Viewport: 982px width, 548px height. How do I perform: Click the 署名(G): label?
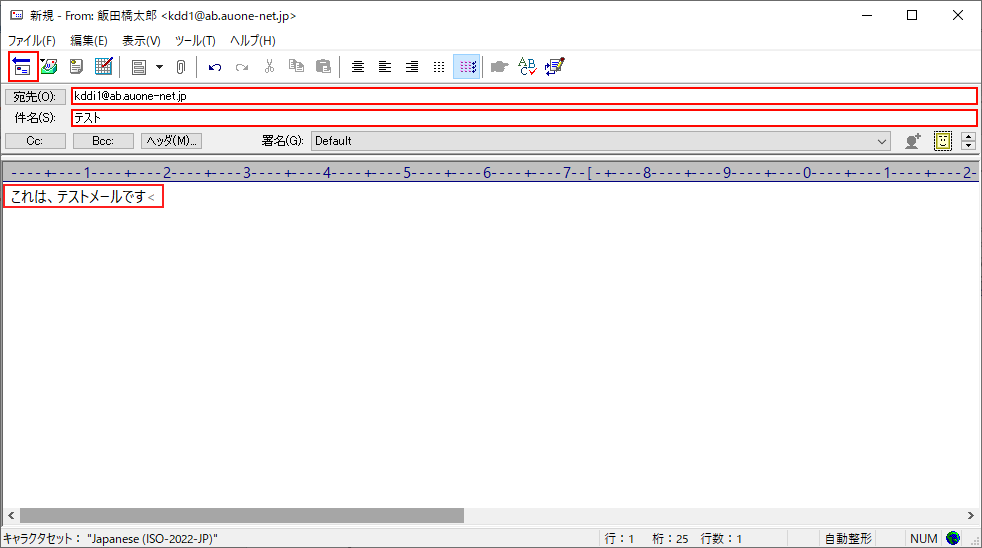tap(282, 141)
